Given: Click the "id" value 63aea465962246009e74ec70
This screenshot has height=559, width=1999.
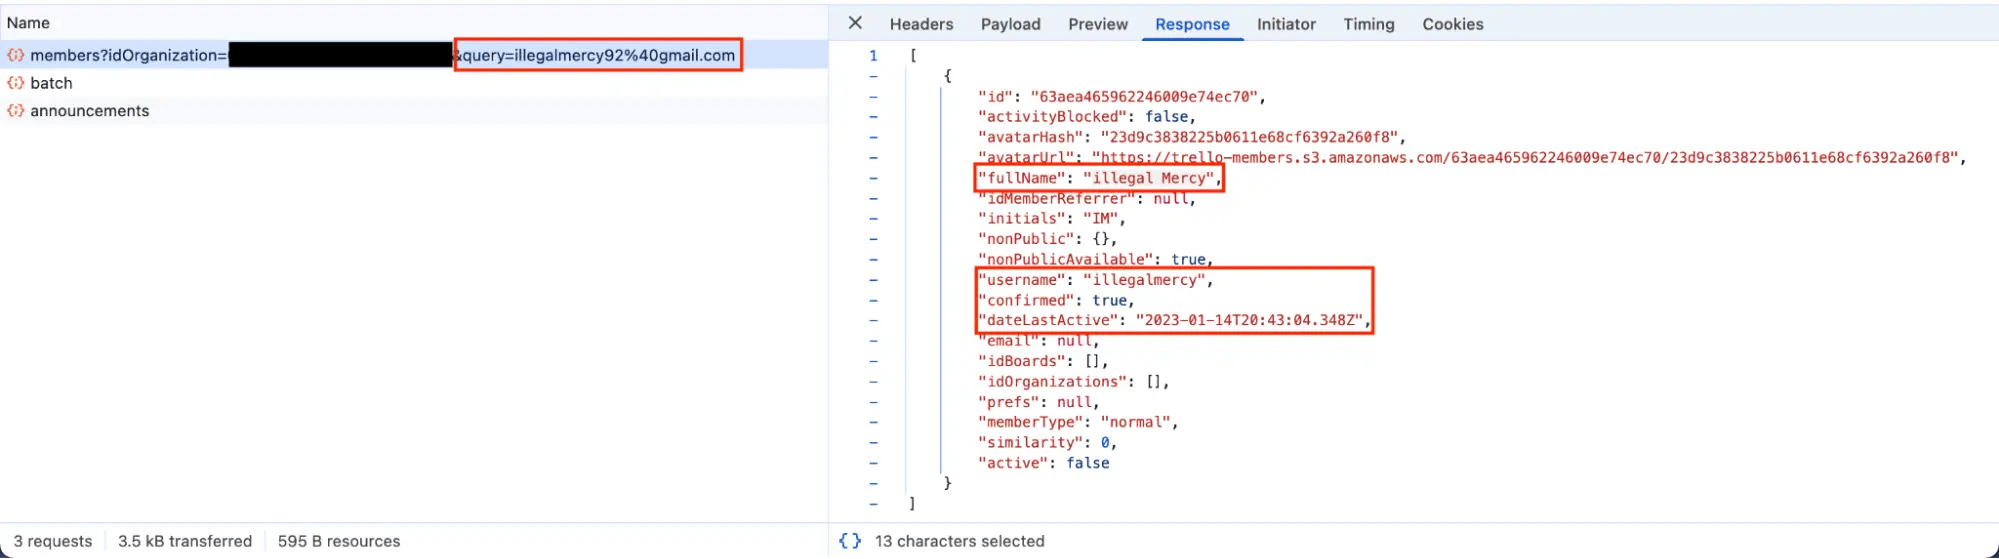Looking at the screenshot, I should [1144, 97].
